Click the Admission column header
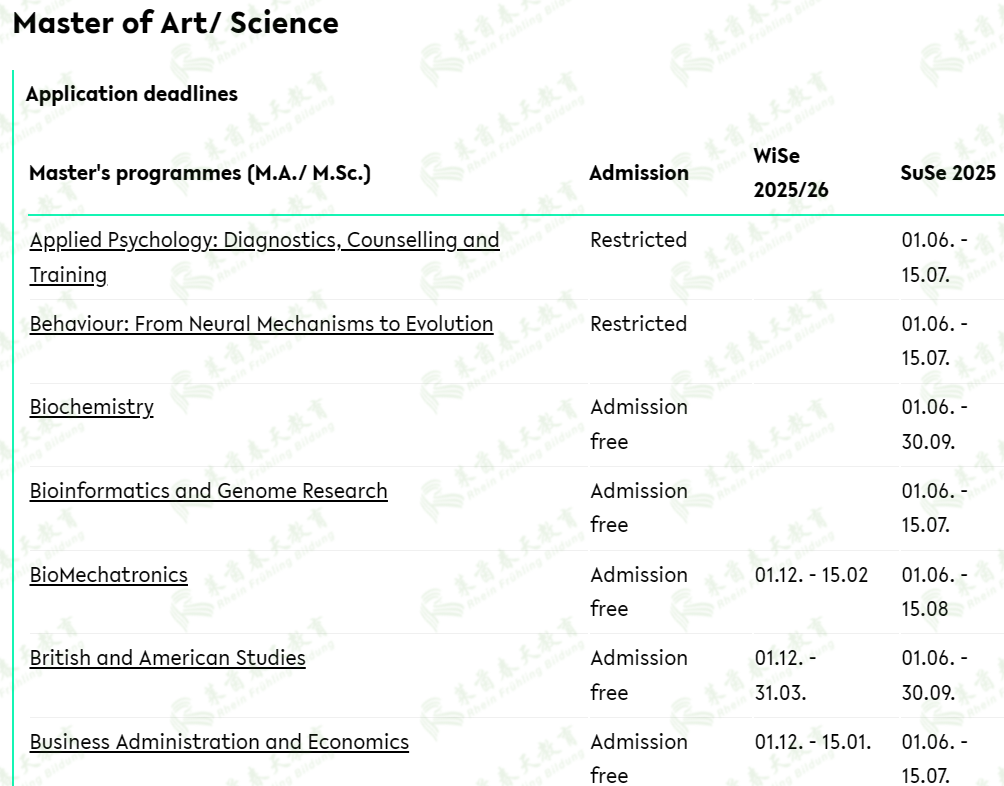The height and width of the screenshot is (786, 1004). (639, 173)
